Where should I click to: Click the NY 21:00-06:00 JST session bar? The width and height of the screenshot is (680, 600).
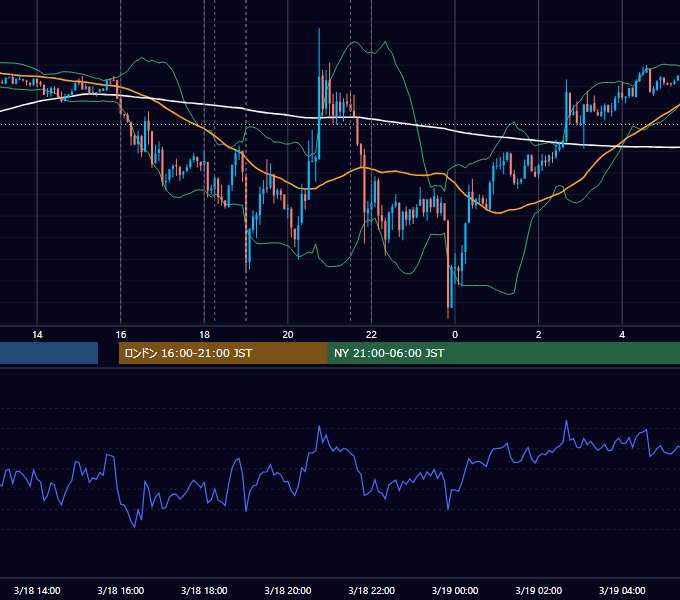point(504,353)
